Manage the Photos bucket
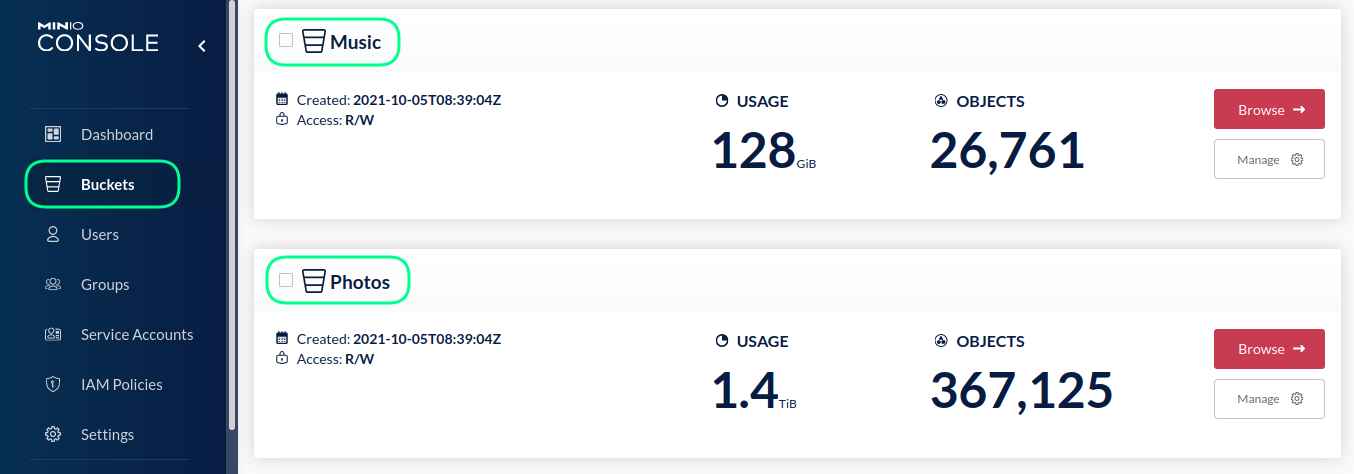Image resolution: width=1354 pixels, height=474 pixels. 1269,399
